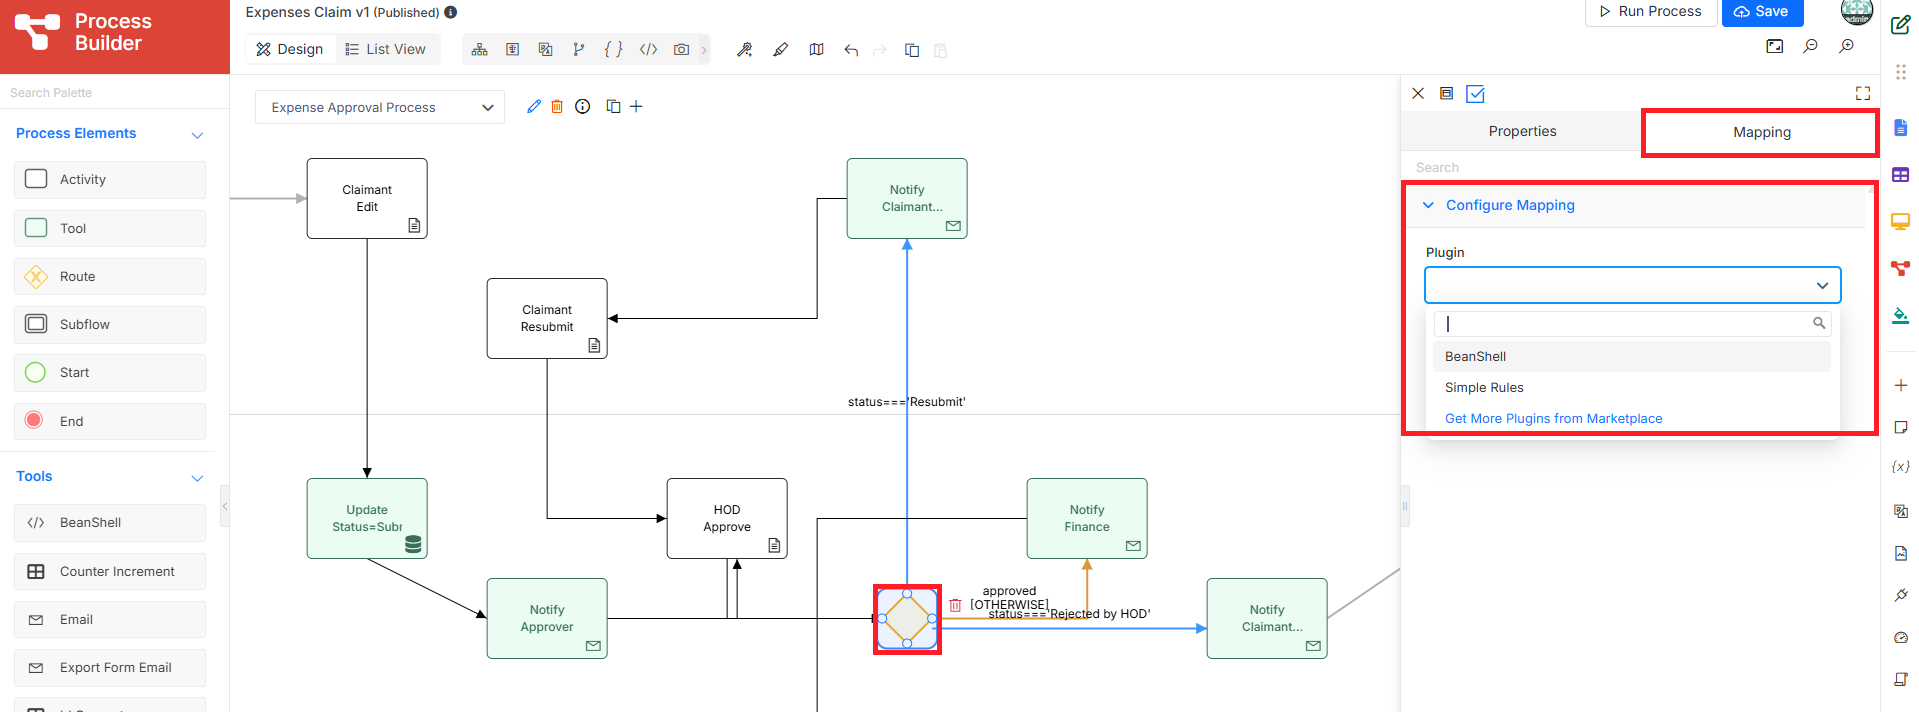Open the code view icon in toolbar

[x=648, y=49]
